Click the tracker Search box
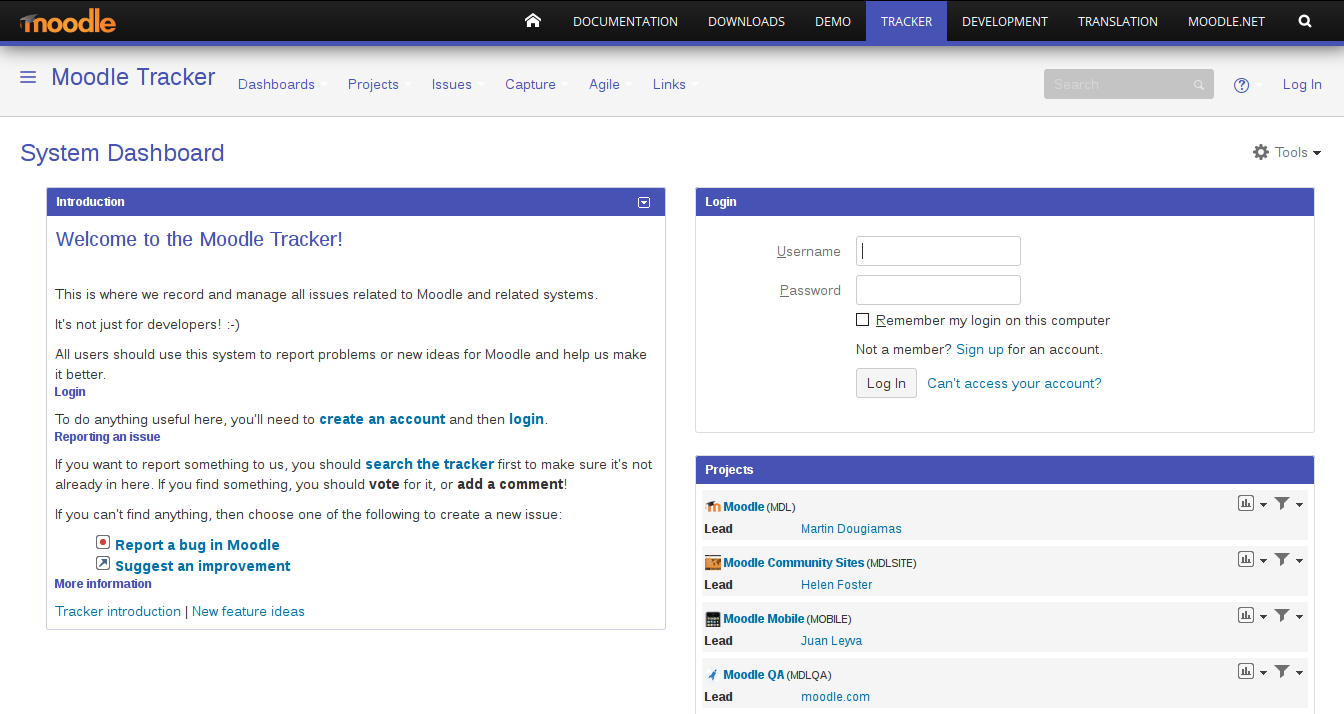Viewport: 1344px width, 714px height. point(1128,84)
